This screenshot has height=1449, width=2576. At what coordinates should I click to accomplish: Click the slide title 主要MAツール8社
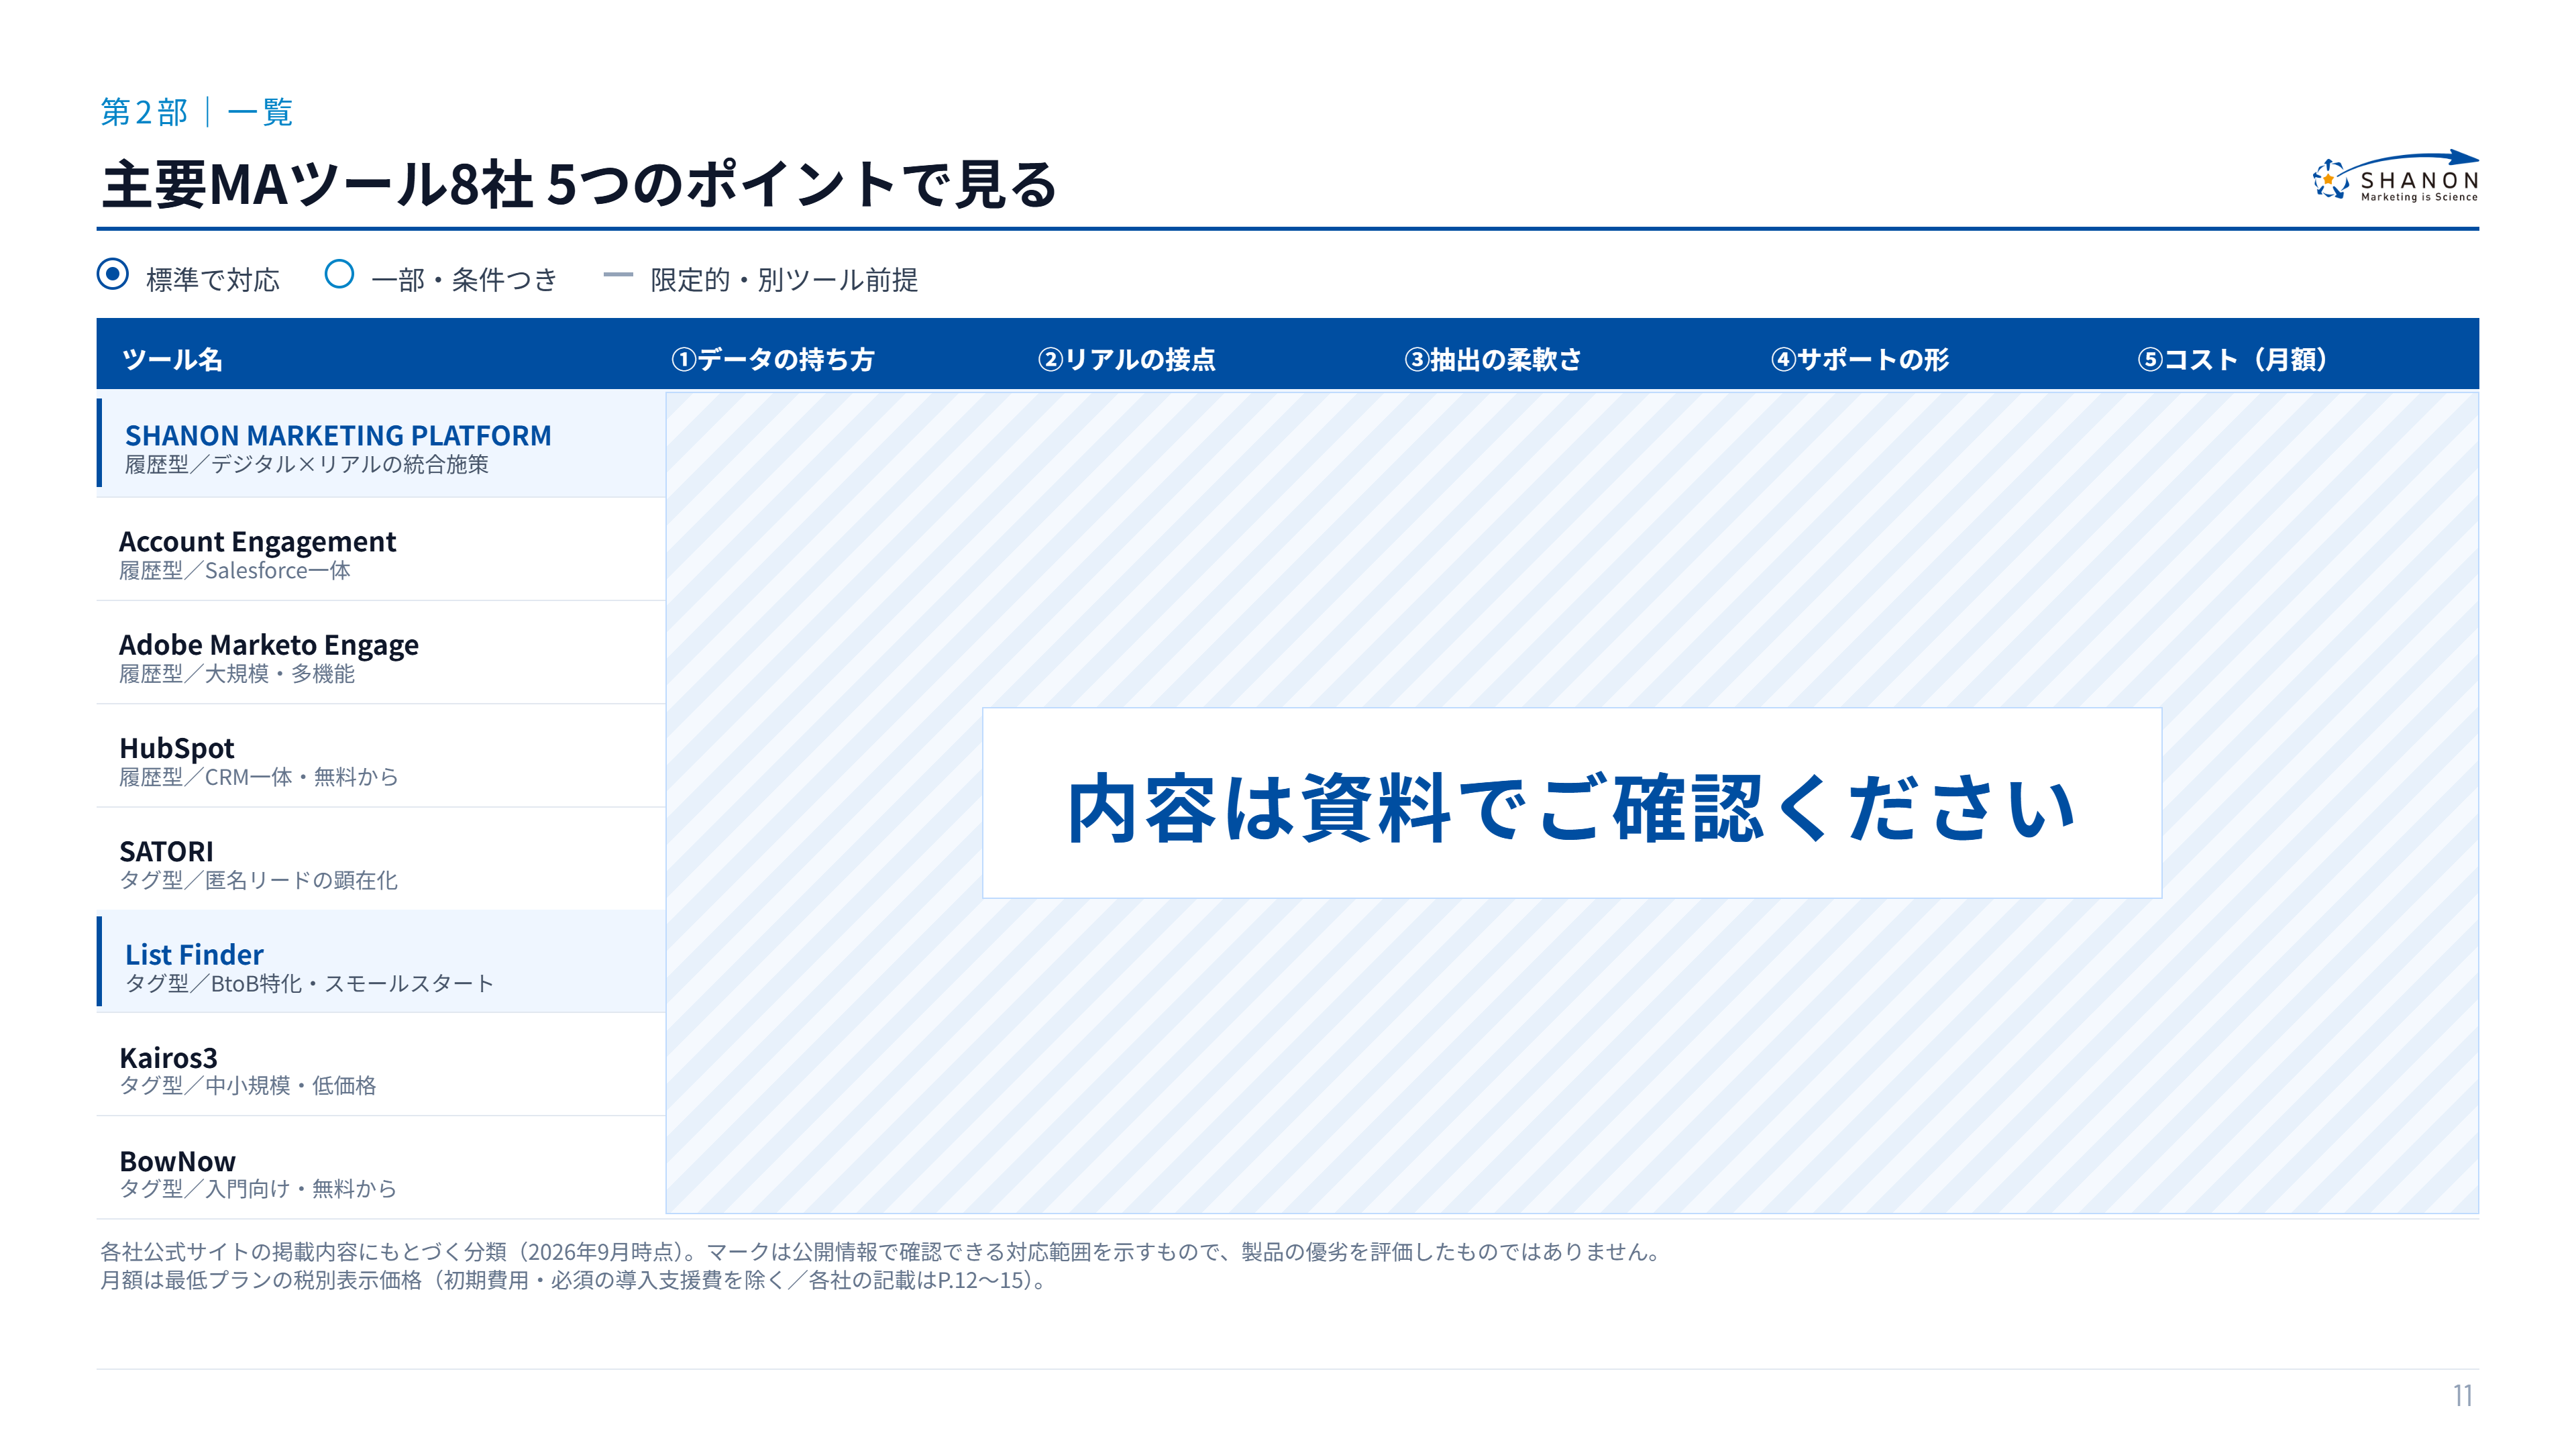pyautogui.click(x=317, y=185)
